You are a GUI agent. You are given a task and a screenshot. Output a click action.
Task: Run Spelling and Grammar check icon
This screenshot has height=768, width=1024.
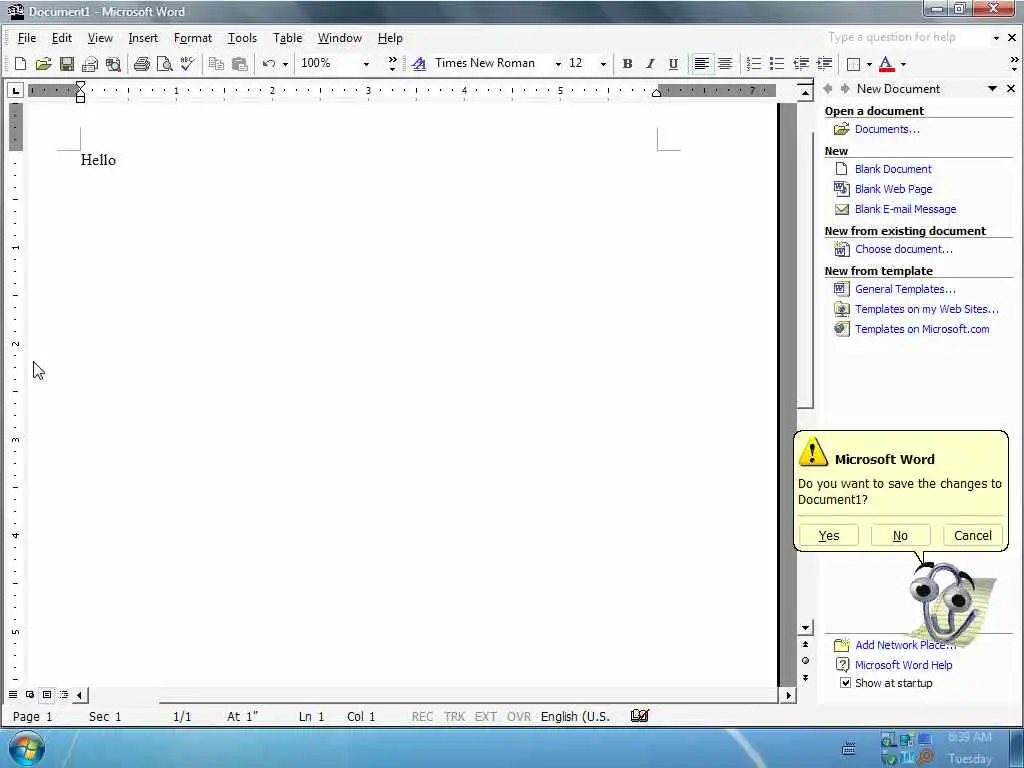point(187,63)
